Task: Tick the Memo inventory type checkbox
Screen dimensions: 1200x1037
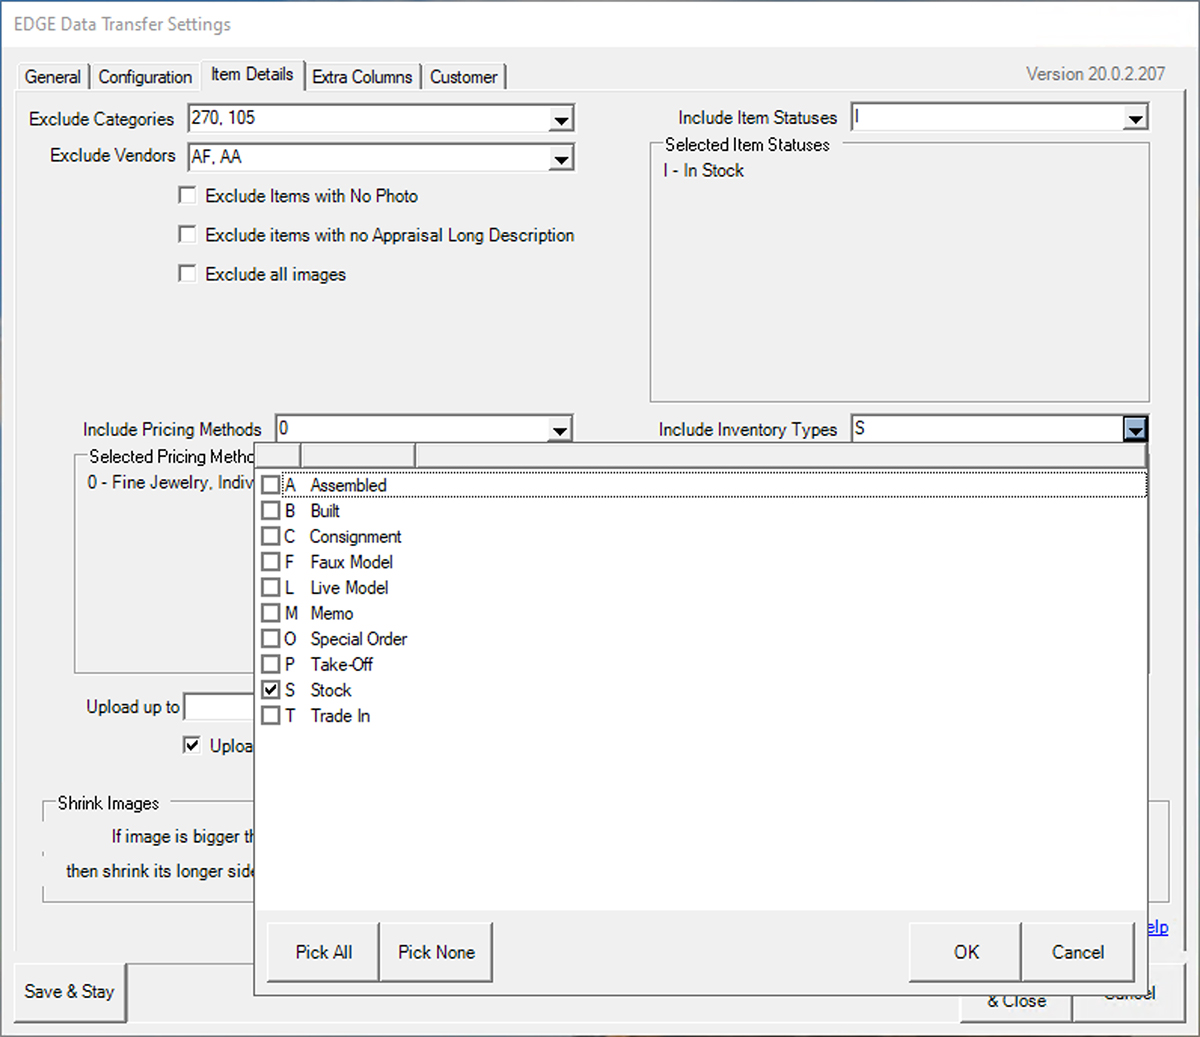Action: [270, 613]
